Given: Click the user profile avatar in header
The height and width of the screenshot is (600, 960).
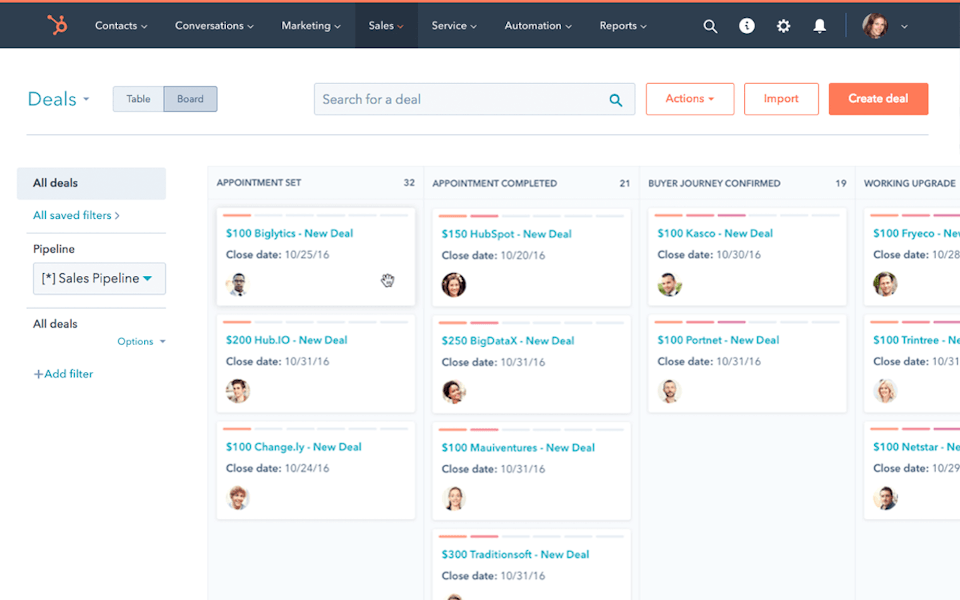Looking at the screenshot, I should [875, 26].
